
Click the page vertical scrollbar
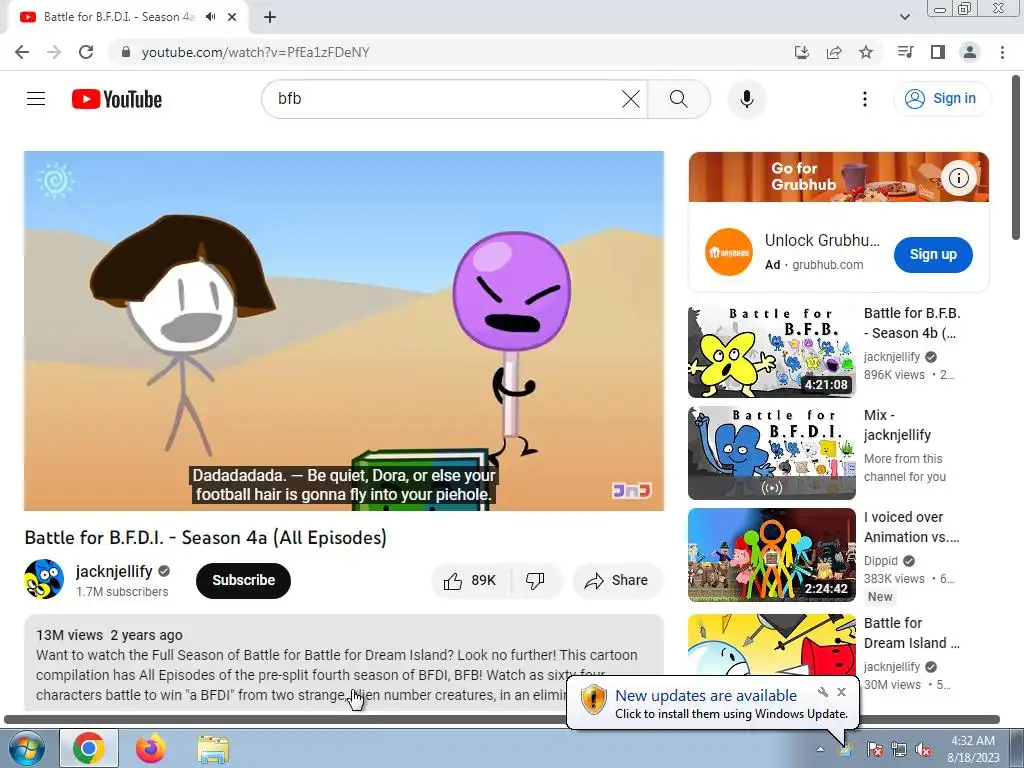(1017, 157)
